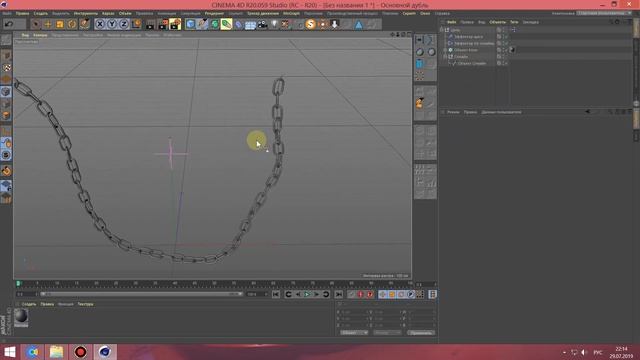Collapse the Сплайн group row
The width and height of the screenshot is (640, 360).
click(445, 57)
